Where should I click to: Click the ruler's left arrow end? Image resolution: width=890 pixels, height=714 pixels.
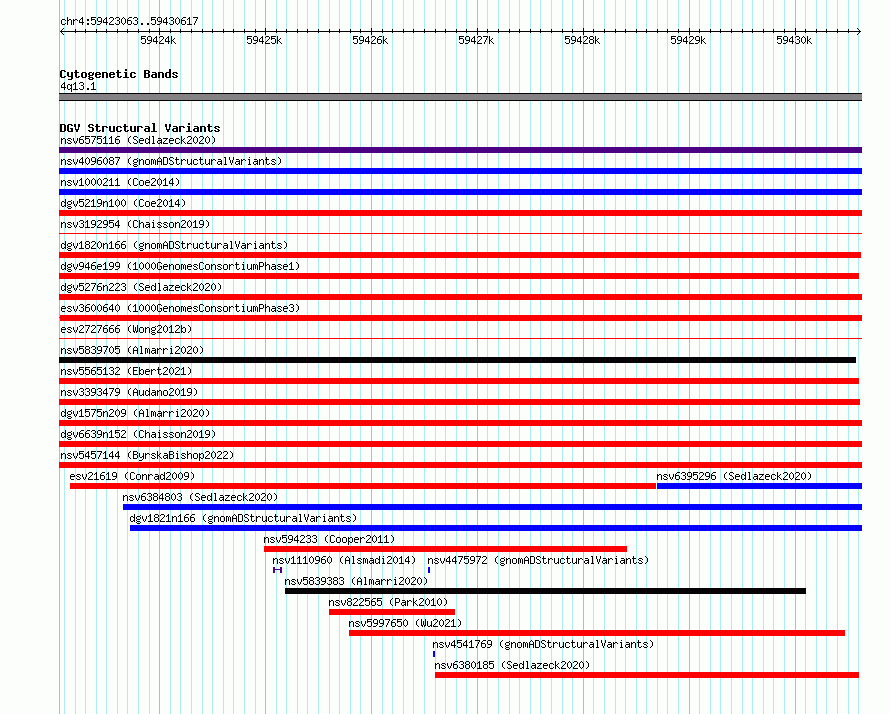click(61, 31)
